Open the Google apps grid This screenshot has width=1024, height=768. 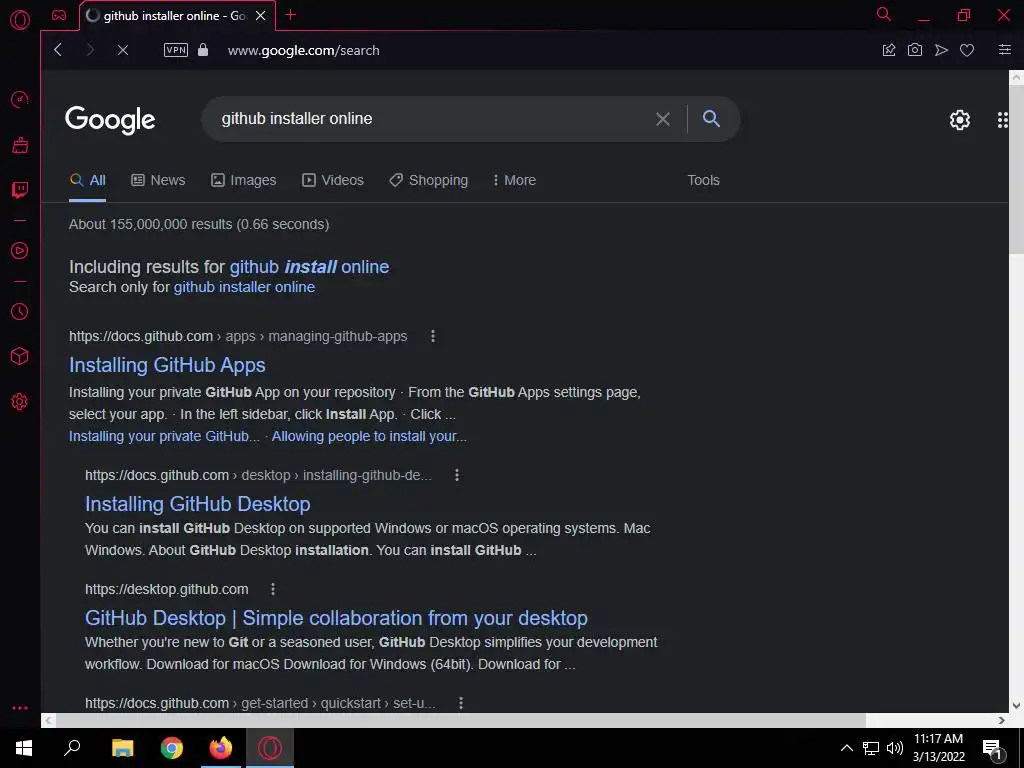[x=1003, y=120]
